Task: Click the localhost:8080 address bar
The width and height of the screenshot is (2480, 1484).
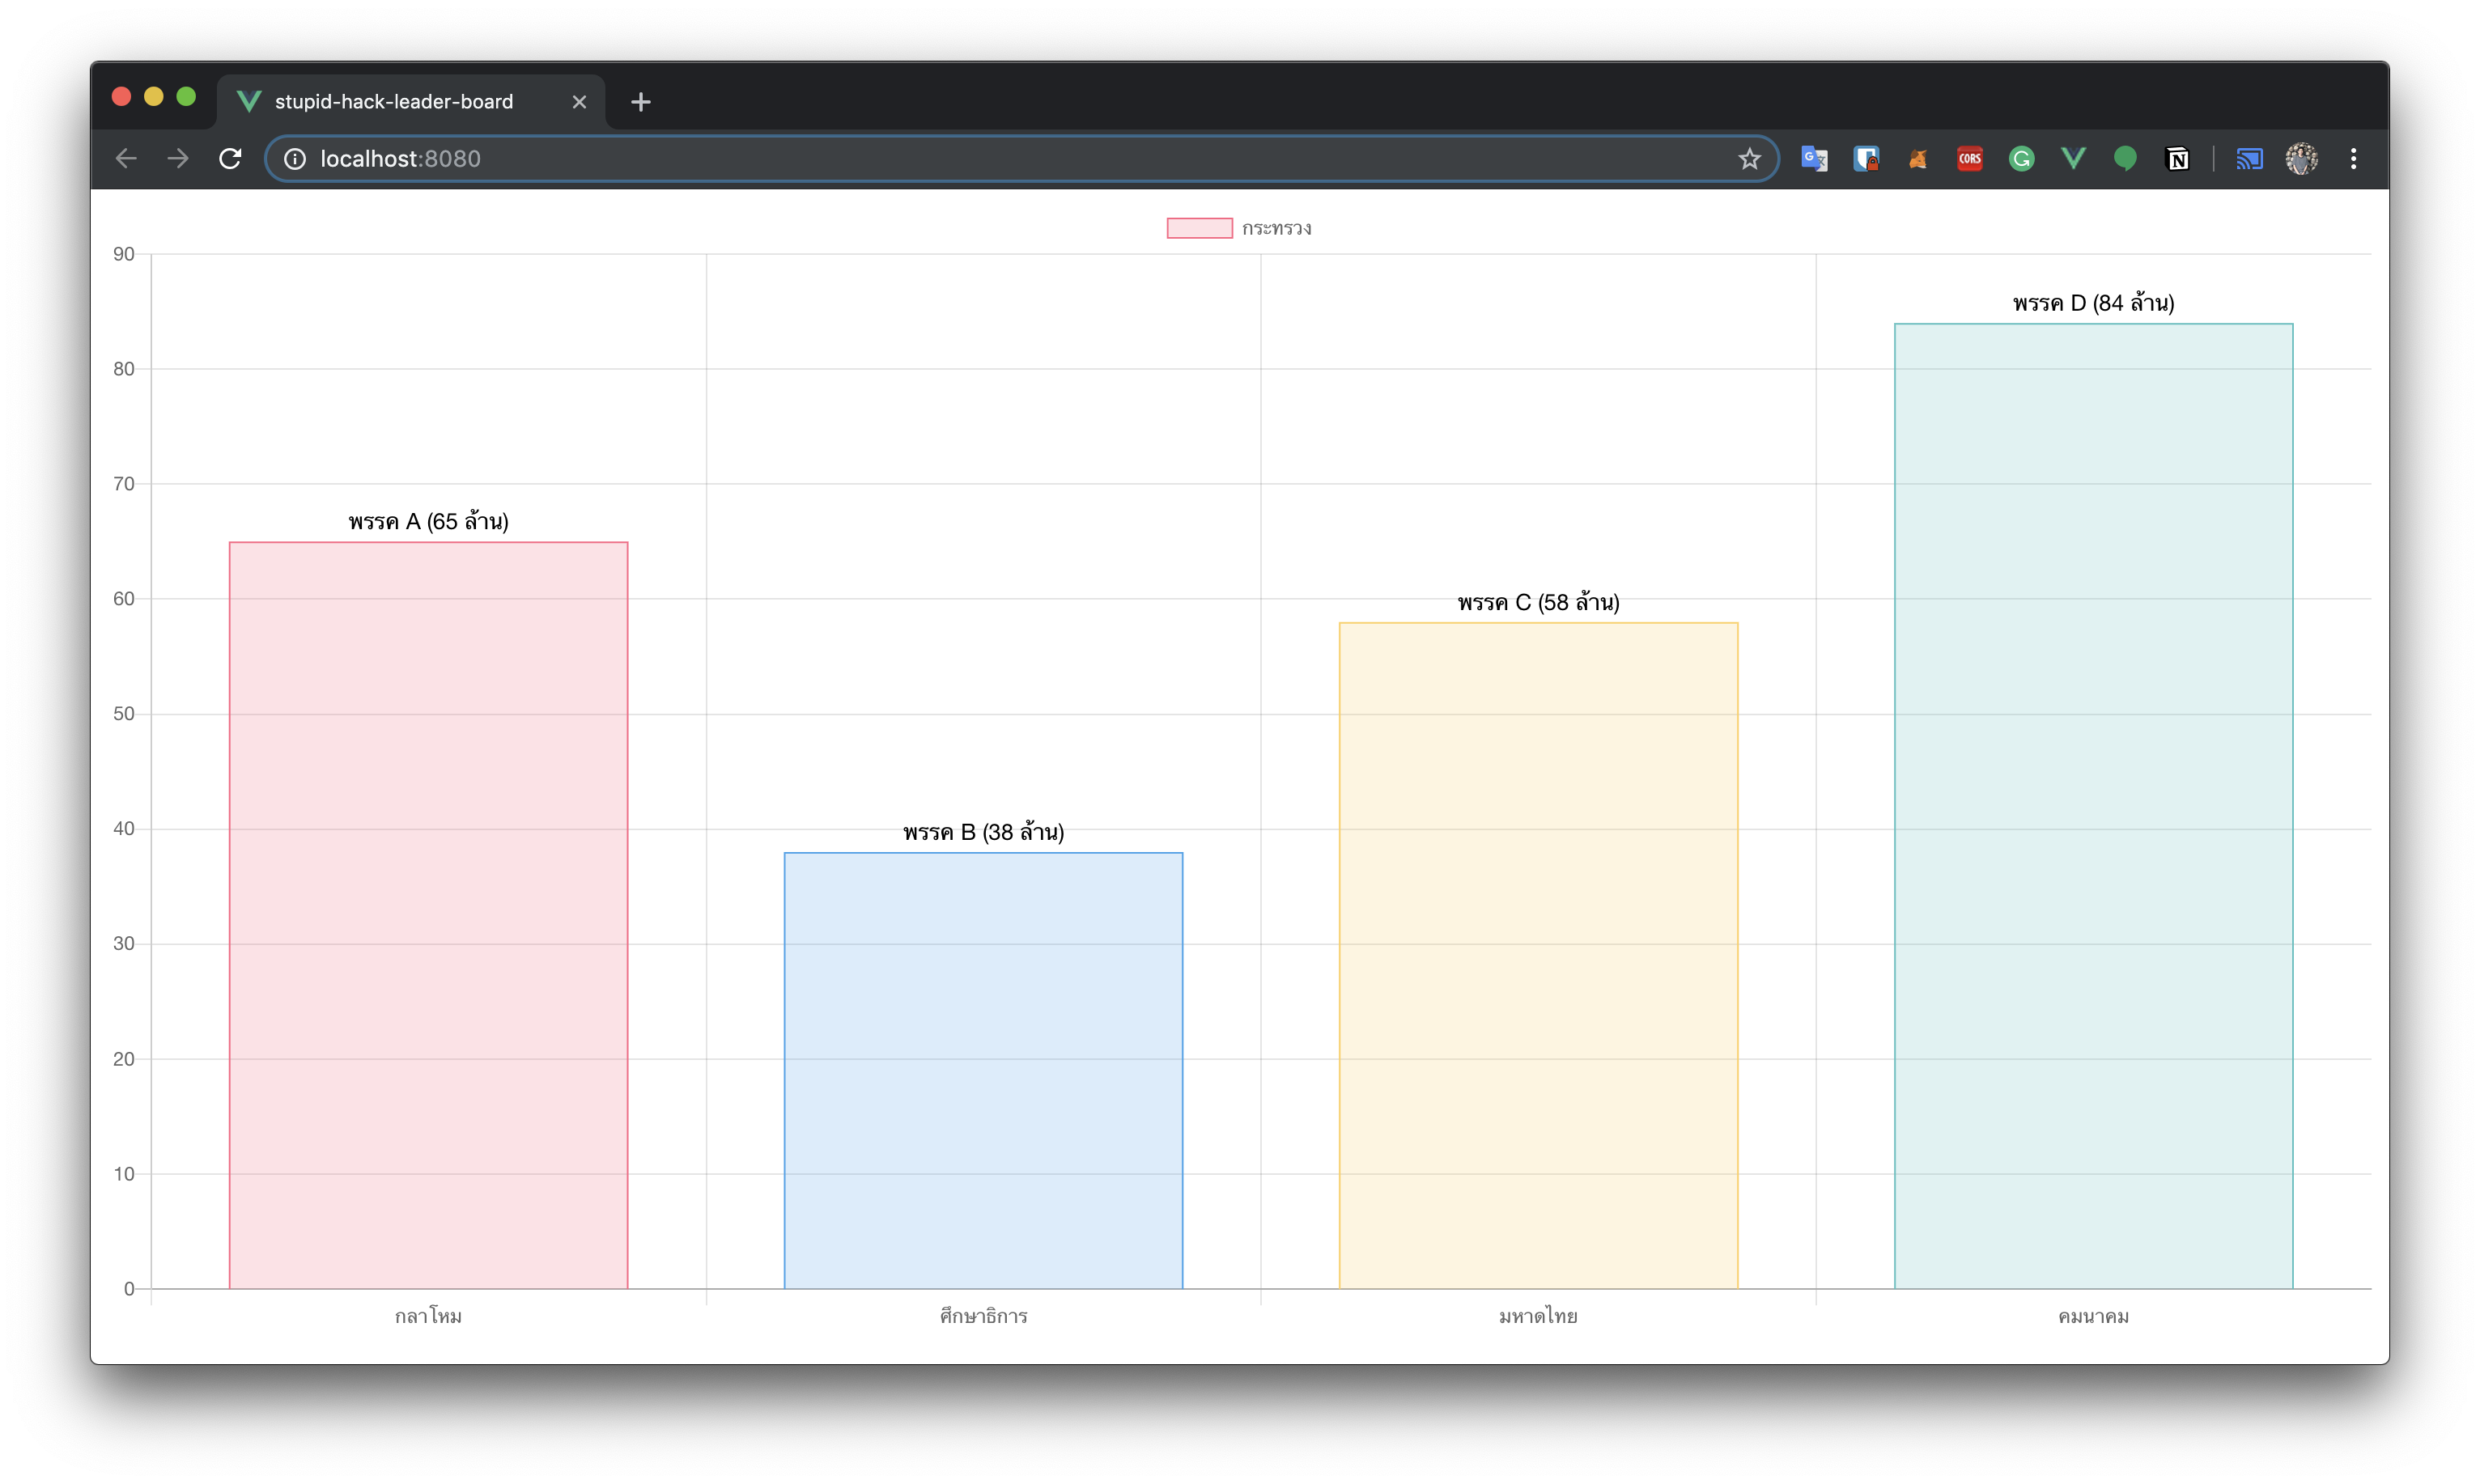Action: point(1000,159)
